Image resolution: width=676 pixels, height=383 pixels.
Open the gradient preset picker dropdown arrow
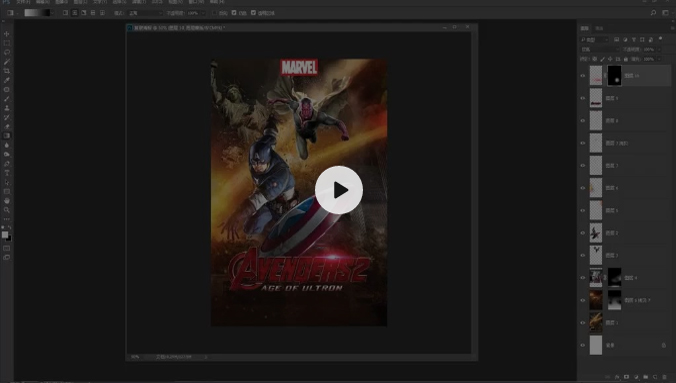pyautogui.click(x=52, y=13)
